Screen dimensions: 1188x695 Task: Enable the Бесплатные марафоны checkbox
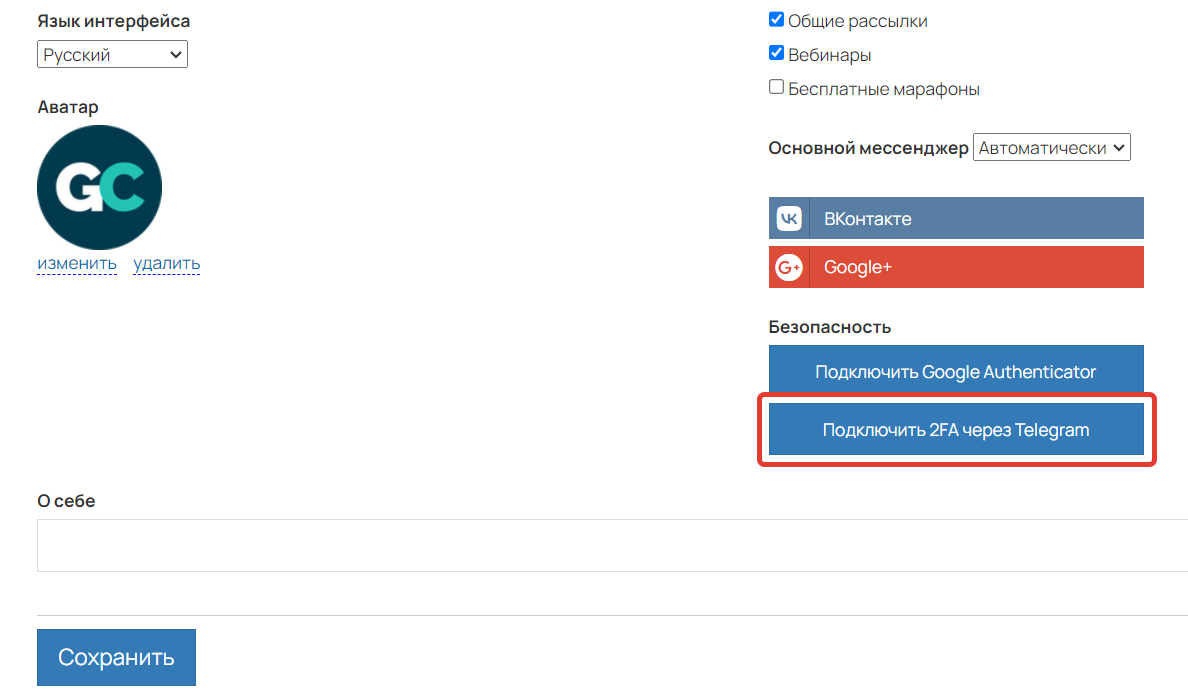(776, 87)
